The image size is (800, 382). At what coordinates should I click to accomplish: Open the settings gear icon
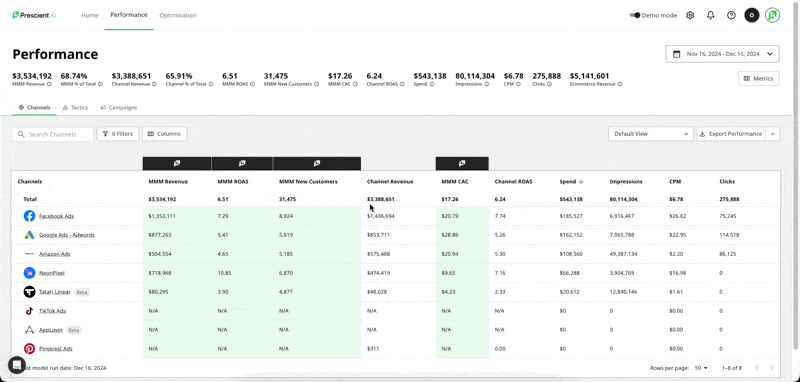coord(690,15)
